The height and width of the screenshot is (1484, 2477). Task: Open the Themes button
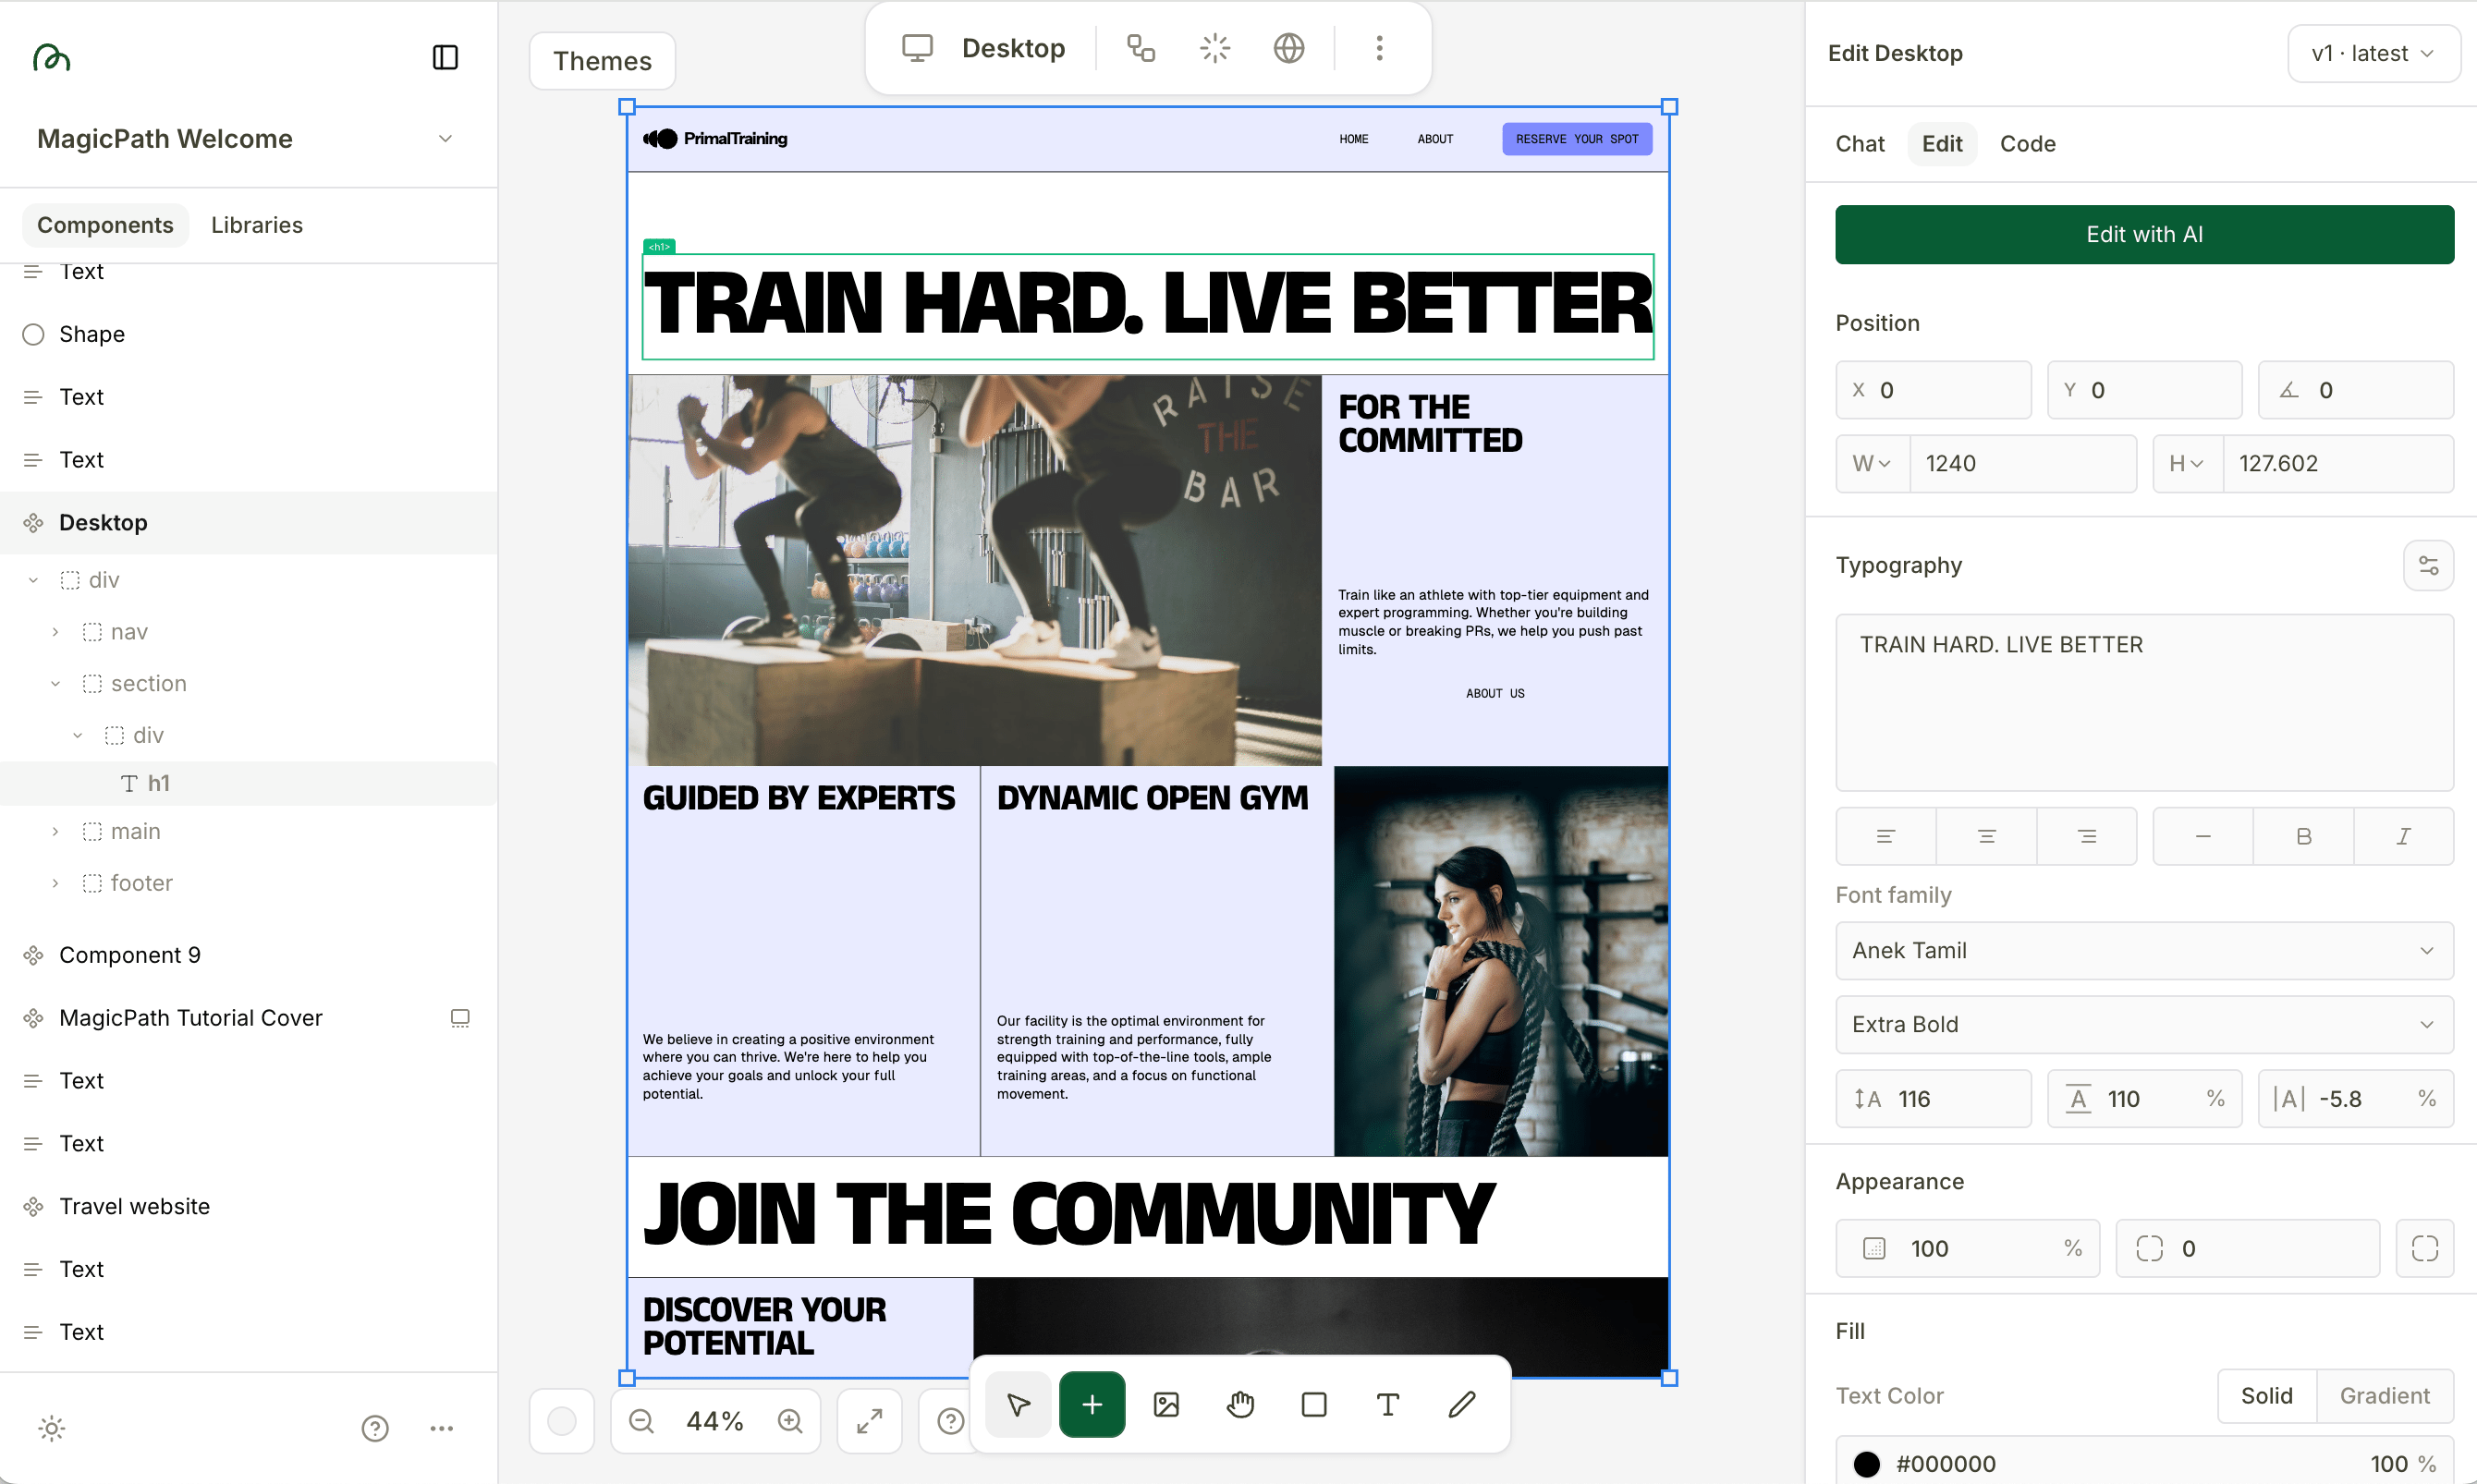click(x=602, y=61)
